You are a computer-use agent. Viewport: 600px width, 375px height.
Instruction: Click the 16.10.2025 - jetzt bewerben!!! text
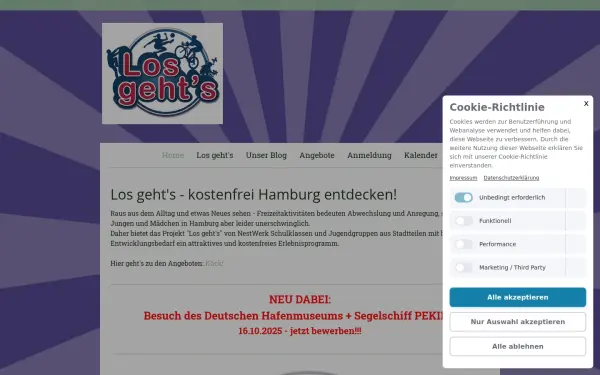pos(300,331)
